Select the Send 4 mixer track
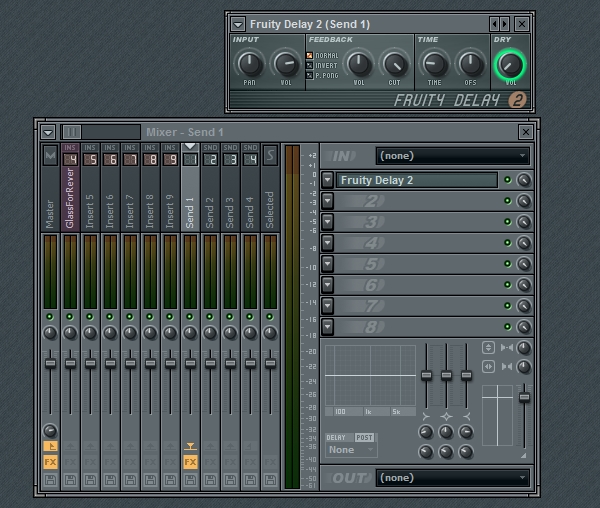Screen dimensions: 600x508 tap(250, 188)
